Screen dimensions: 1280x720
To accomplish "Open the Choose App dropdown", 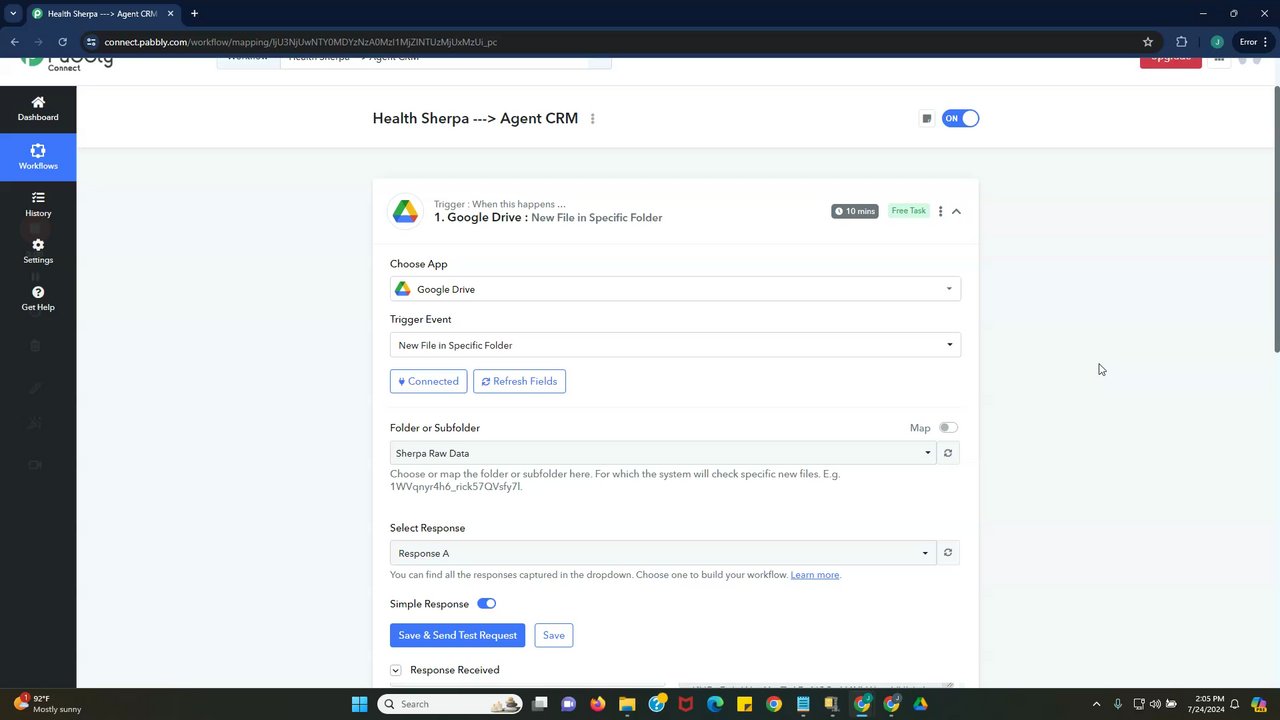I will pyautogui.click(x=675, y=289).
